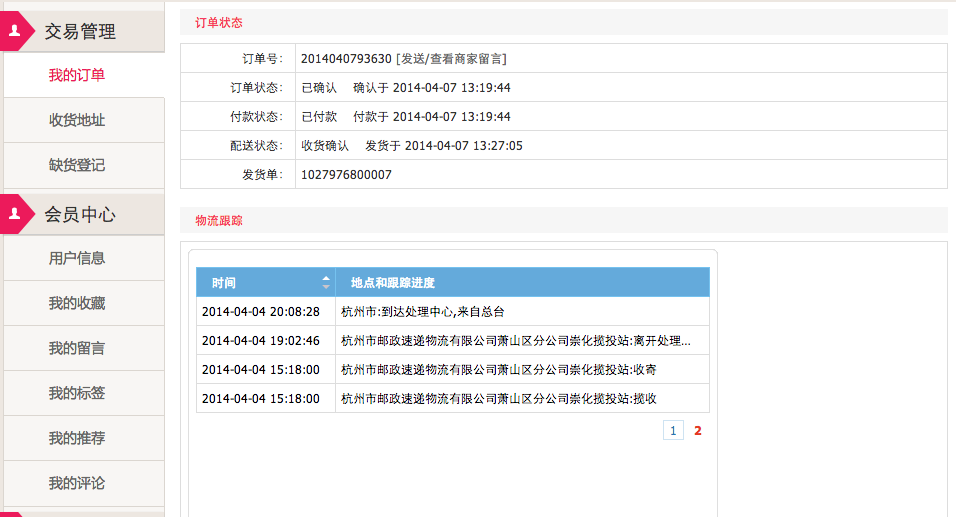Screen dimensions: 956x517
Task: Click the 配送状态: label
Action: tap(257, 146)
